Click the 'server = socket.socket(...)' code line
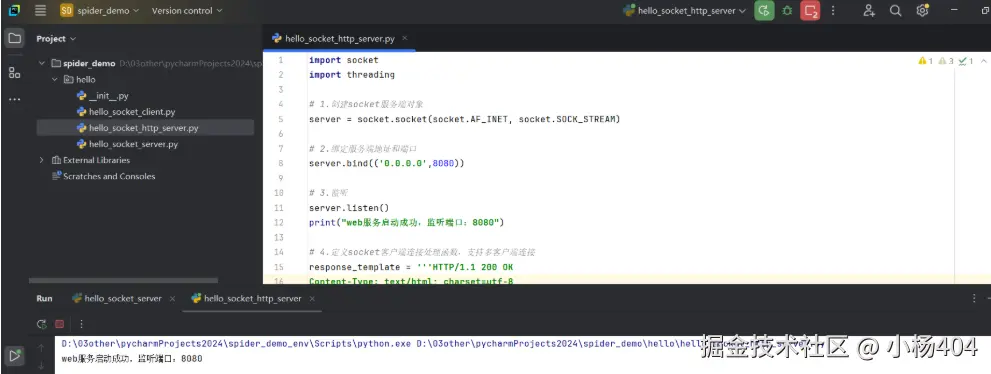 [x=465, y=119]
